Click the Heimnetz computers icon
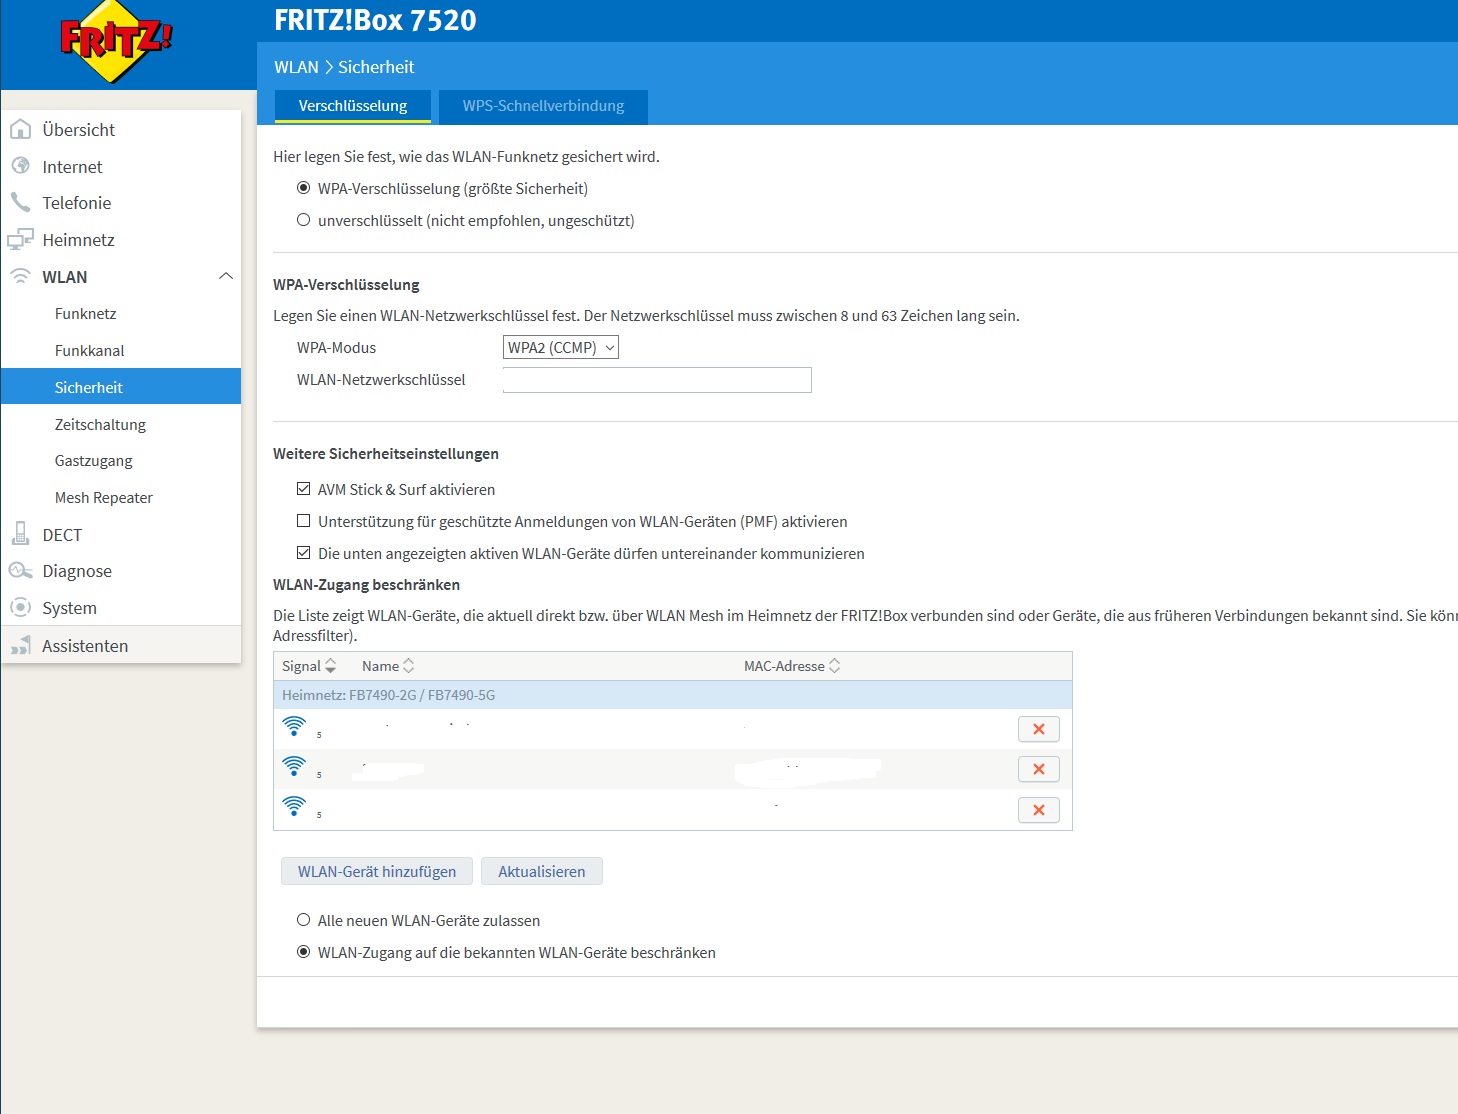 (x=20, y=239)
